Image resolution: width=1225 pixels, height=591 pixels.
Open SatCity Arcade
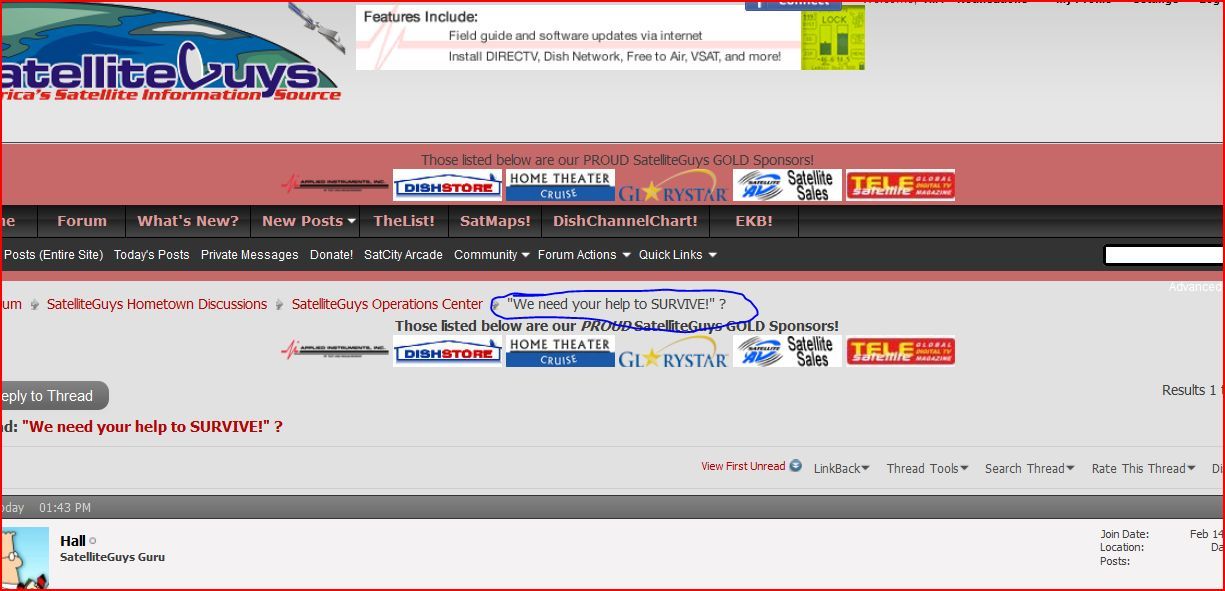tap(403, 255)
